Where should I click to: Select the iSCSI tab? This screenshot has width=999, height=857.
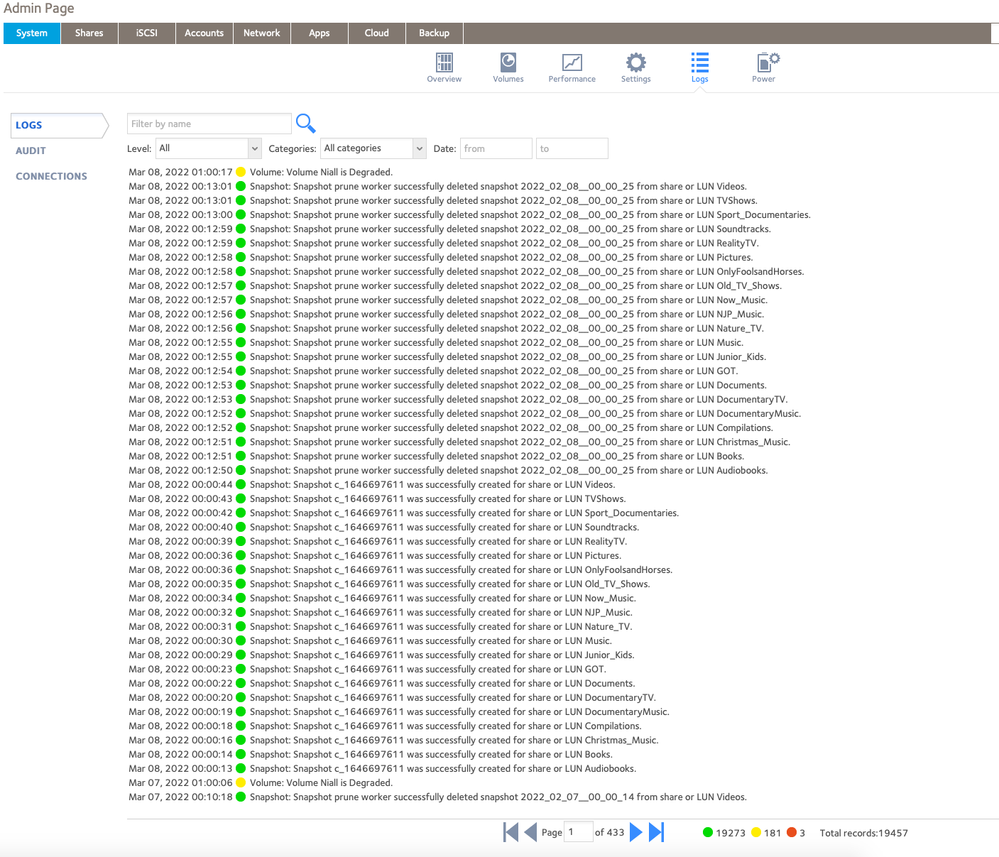pyautogui.click(x=146, y=32)
